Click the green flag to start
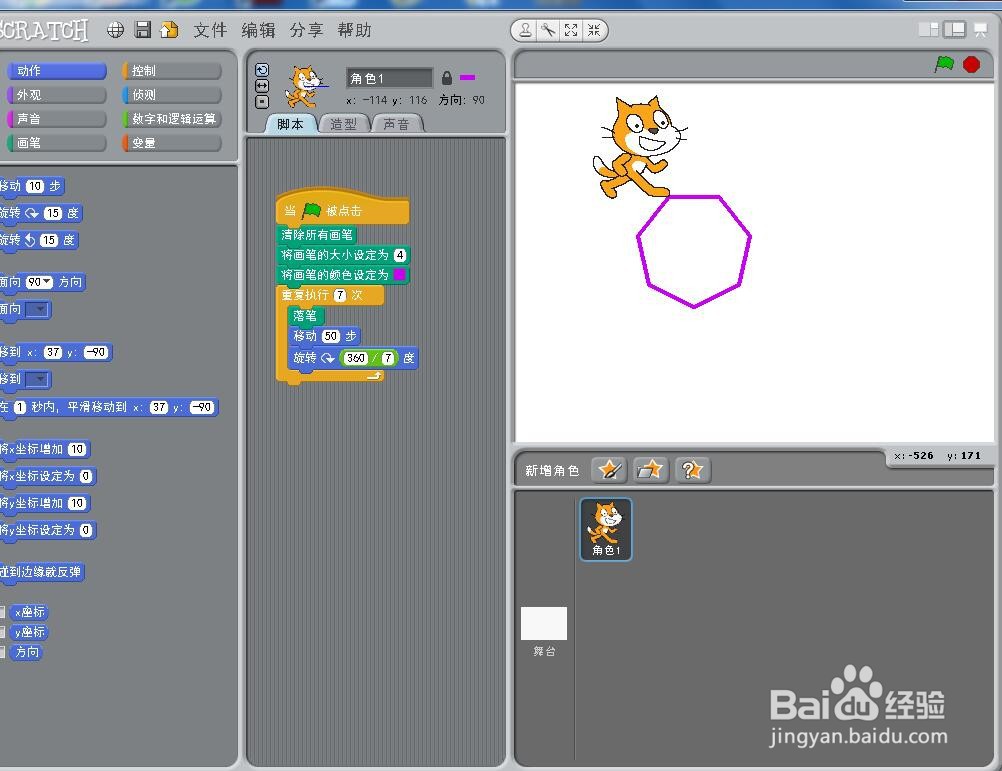 pyautogui.click(x=944, y=64)
